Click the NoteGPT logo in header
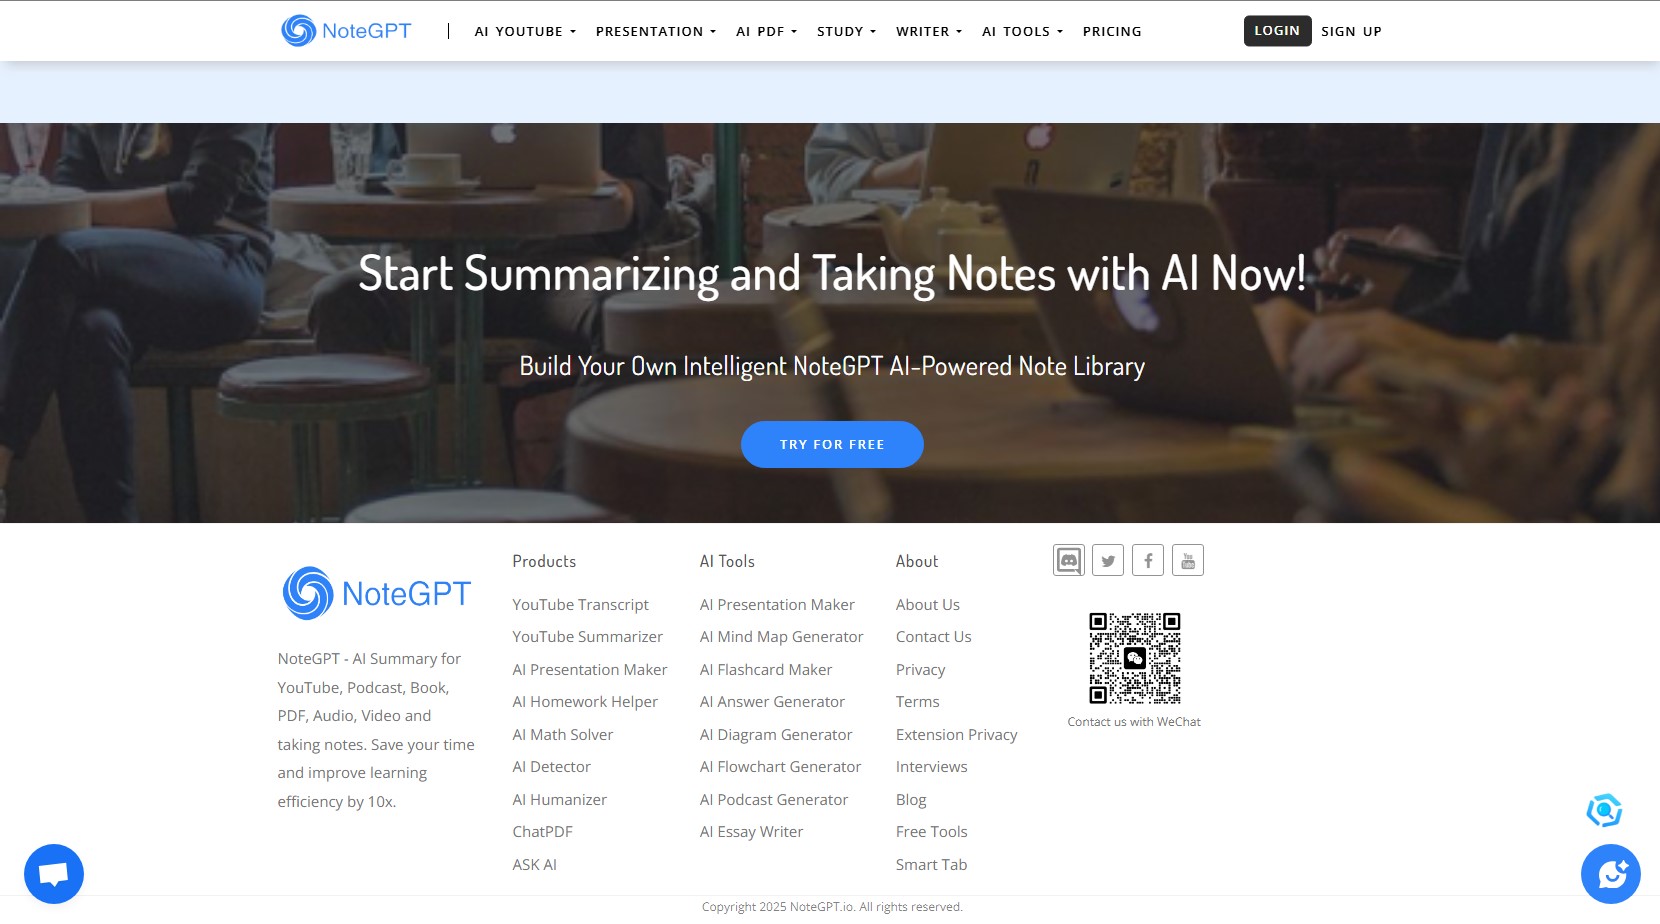Screen dimensions: 1660x924 [x=346, y=31]
